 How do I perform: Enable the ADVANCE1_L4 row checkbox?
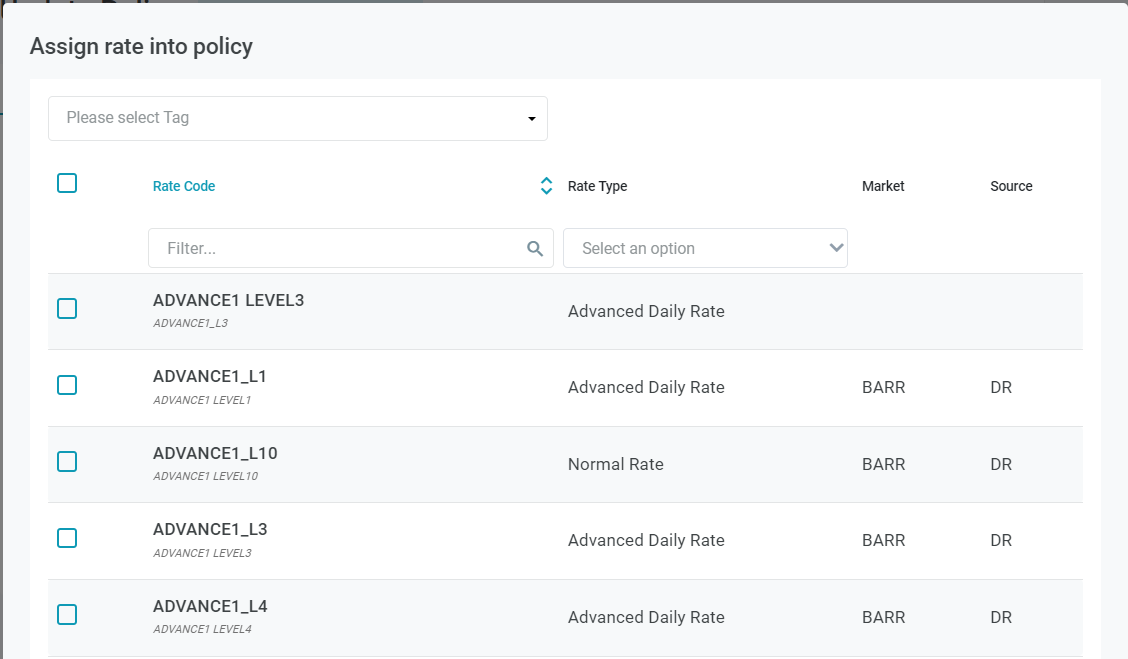(67, 615)
